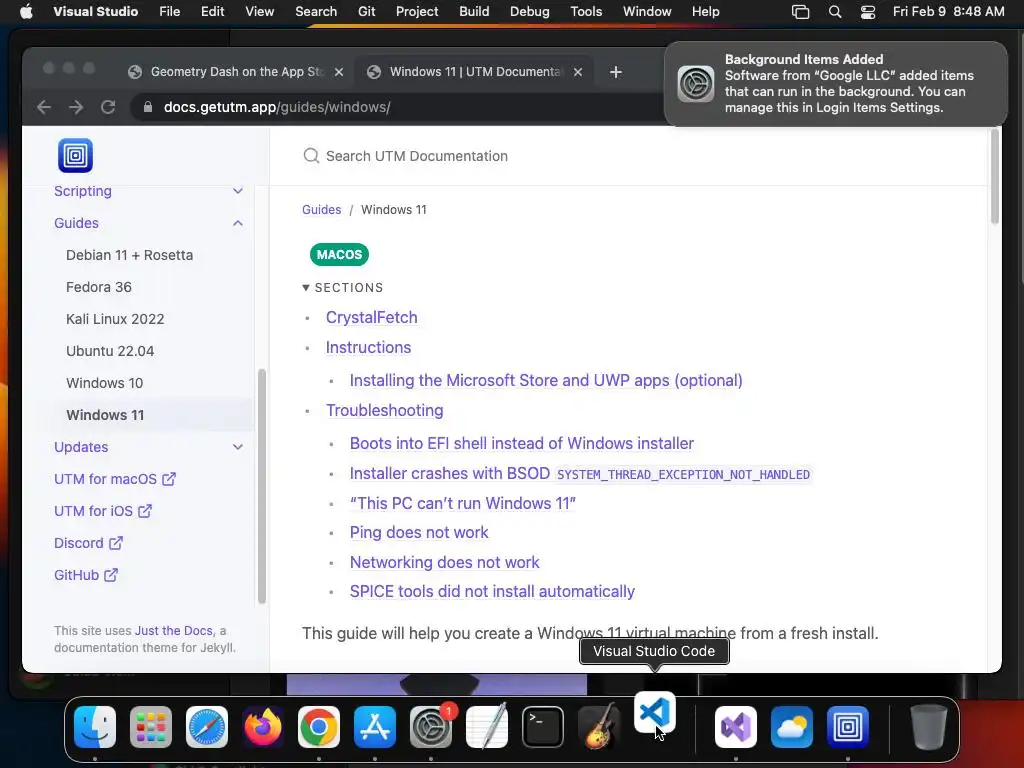
Task: Go forward in browser history
Action: tap(76, 107)
